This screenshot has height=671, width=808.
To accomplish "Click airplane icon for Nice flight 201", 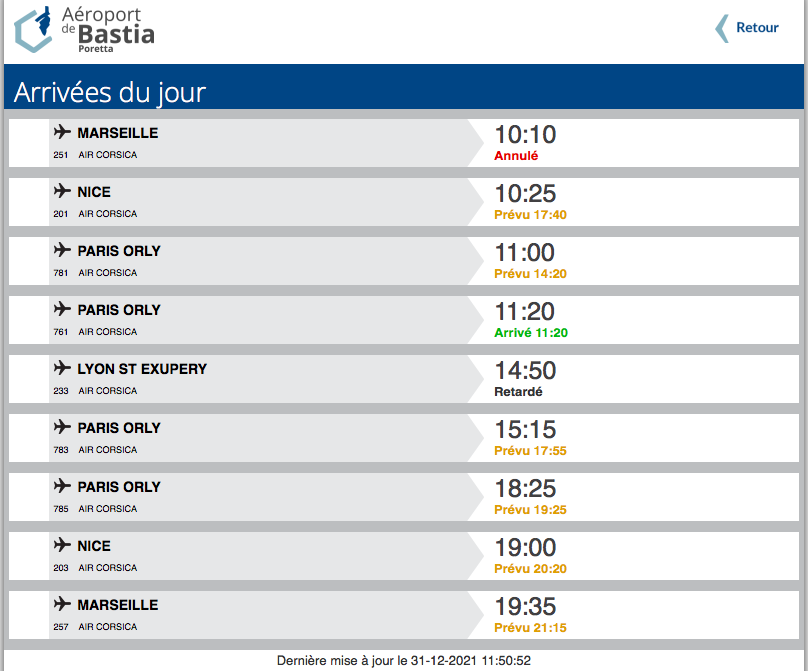I will pyautogui.click(x=62, y=191).
